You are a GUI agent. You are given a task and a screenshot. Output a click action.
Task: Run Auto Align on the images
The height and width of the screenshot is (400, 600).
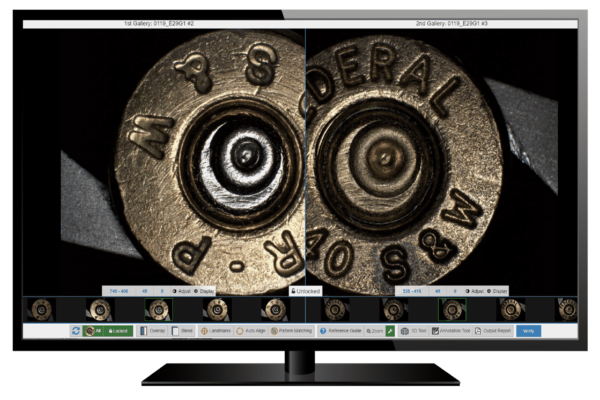(251, 331)
